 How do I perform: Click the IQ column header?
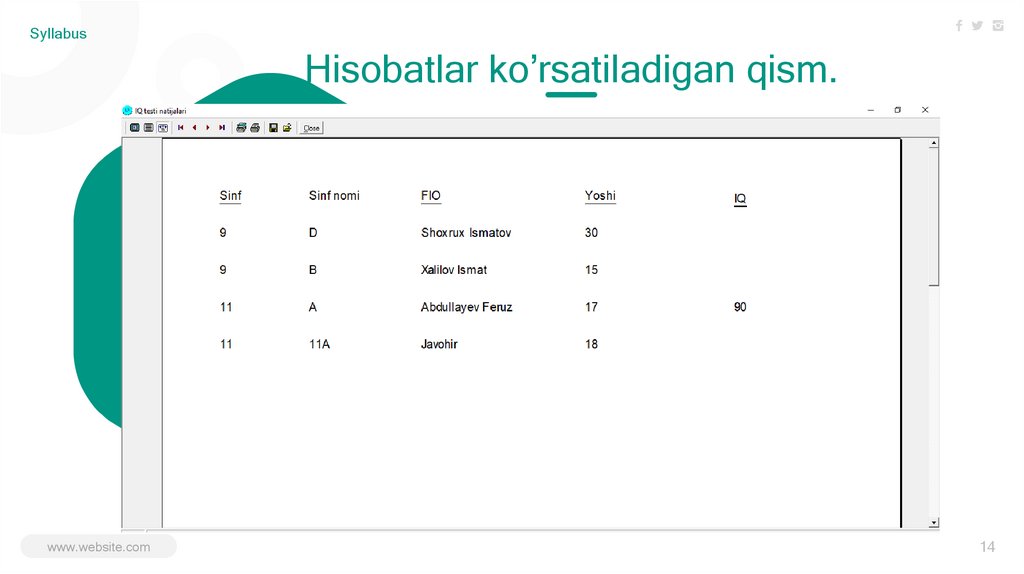(740, 199)
